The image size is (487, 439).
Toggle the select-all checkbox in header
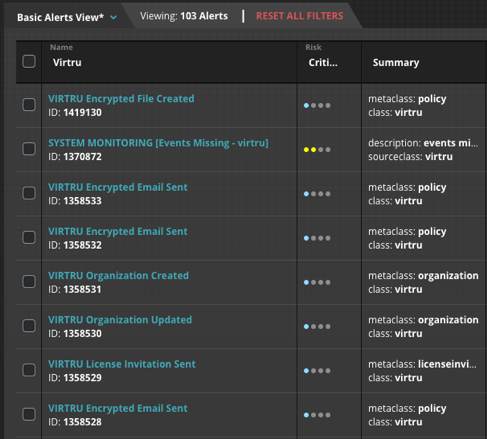[29, 61]
